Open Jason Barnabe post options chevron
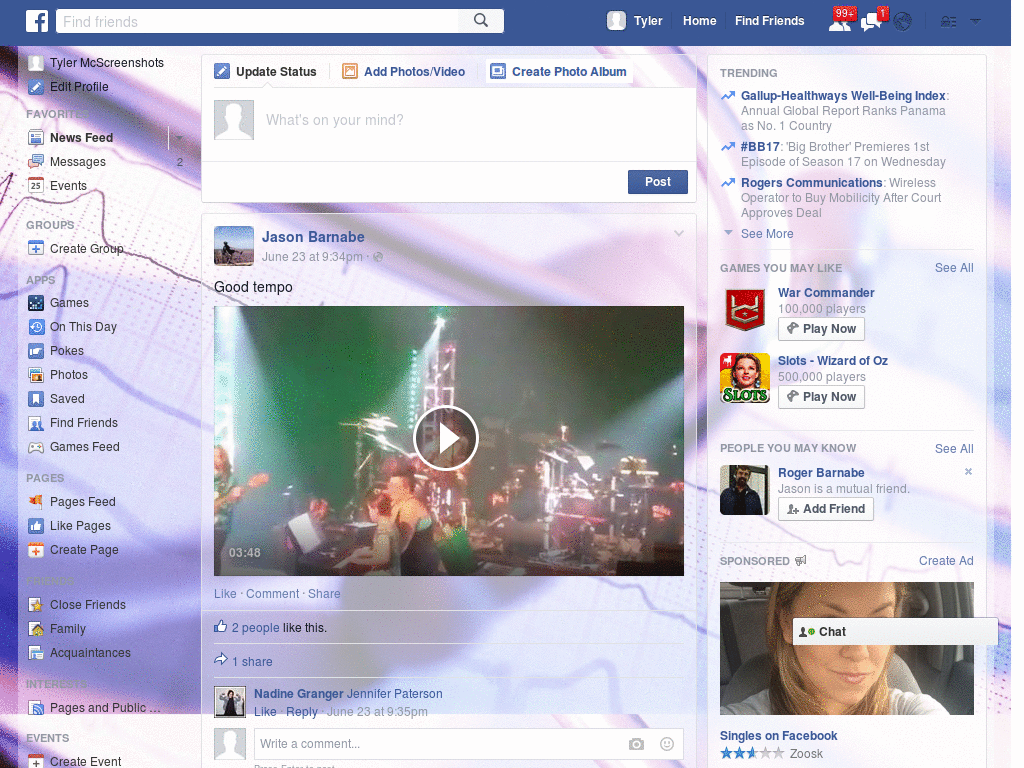Viewport: 1024px width, 768px height. (679, 233)
